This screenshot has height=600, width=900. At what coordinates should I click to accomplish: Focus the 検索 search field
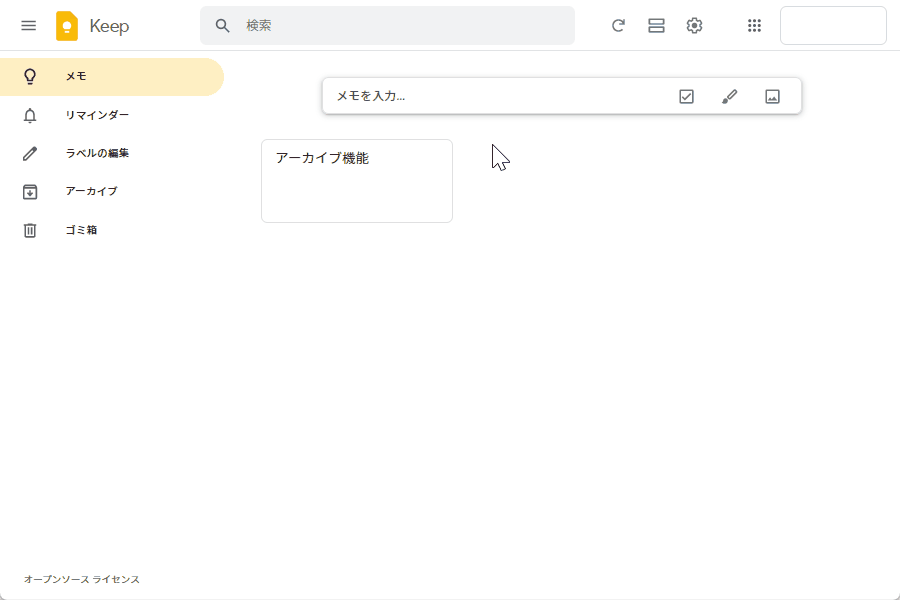pos(387,26)
